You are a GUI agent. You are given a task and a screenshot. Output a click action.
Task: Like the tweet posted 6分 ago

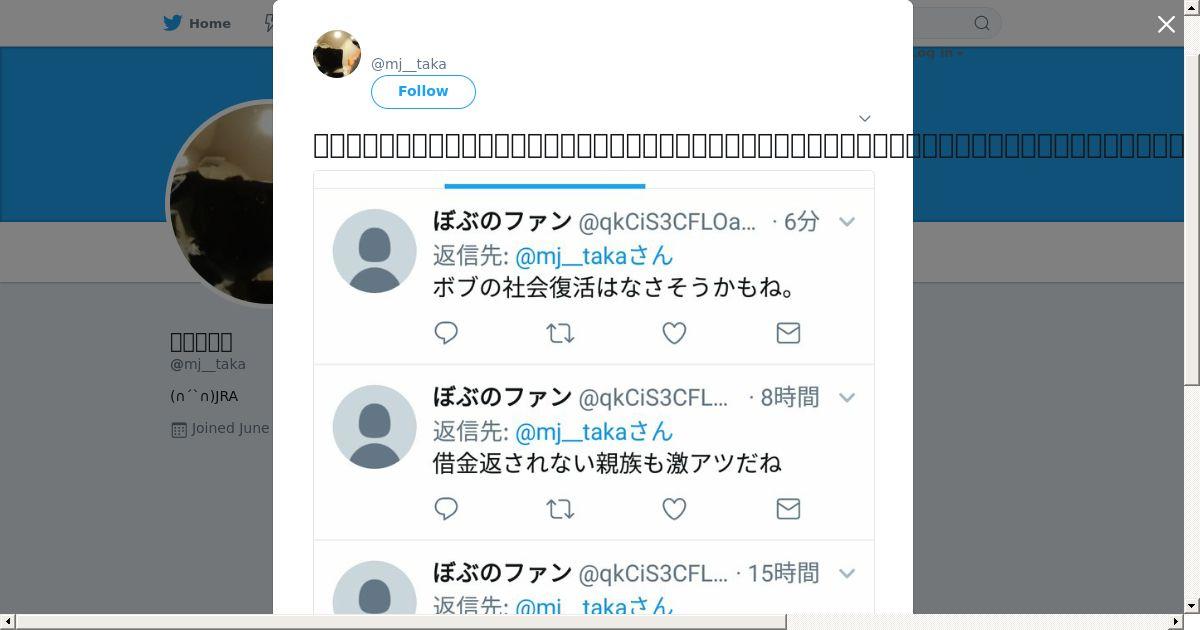pos(674,333)
